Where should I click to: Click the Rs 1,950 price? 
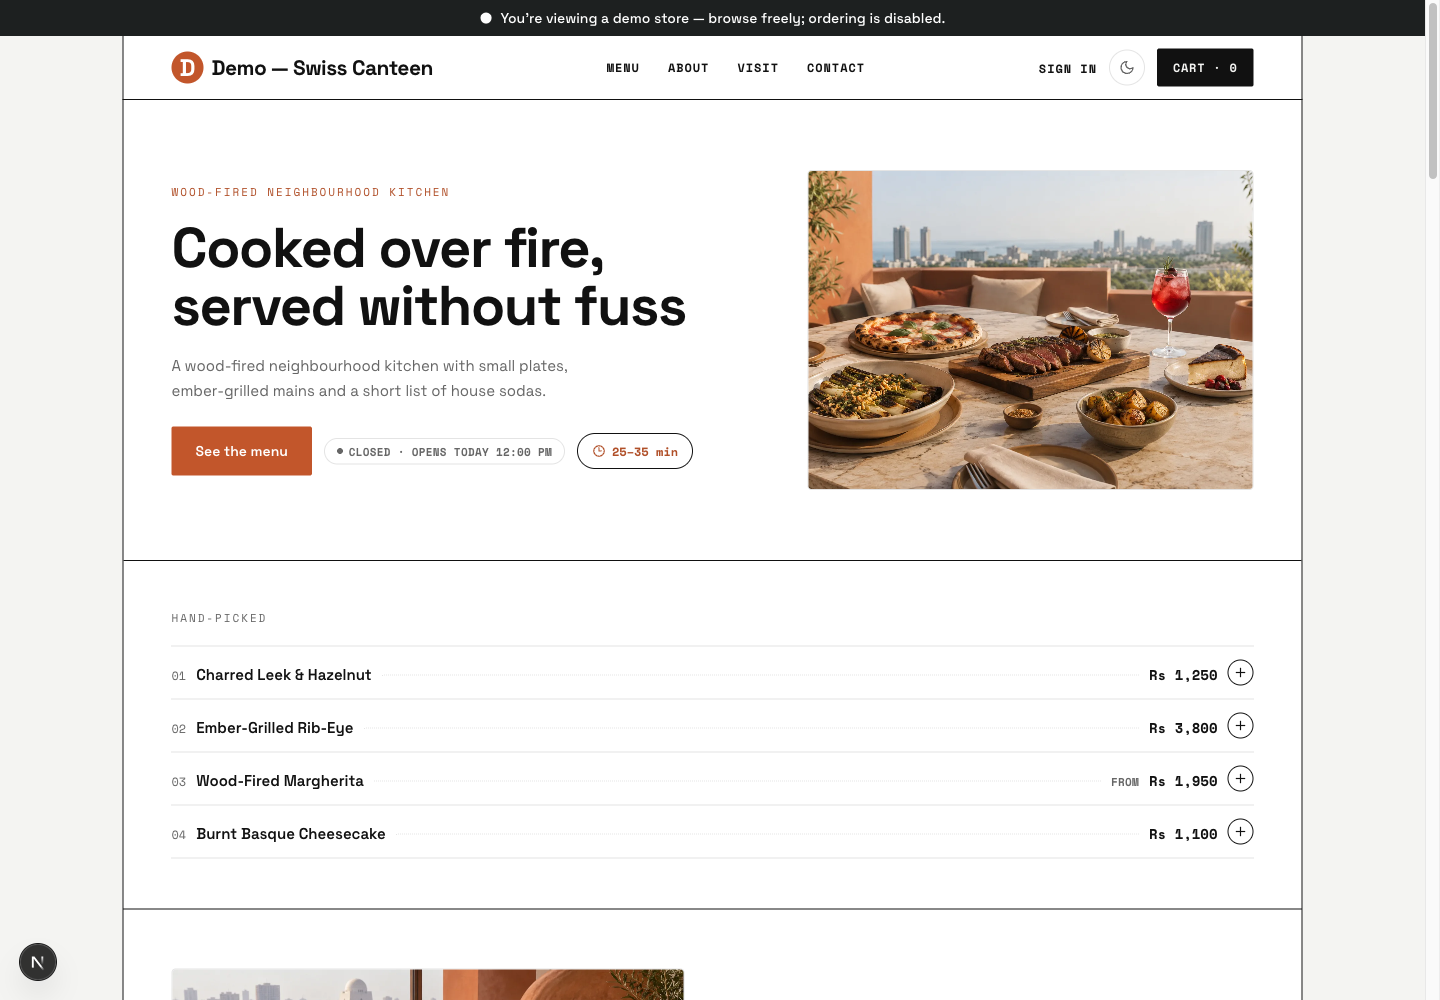tap(1183, 781)
